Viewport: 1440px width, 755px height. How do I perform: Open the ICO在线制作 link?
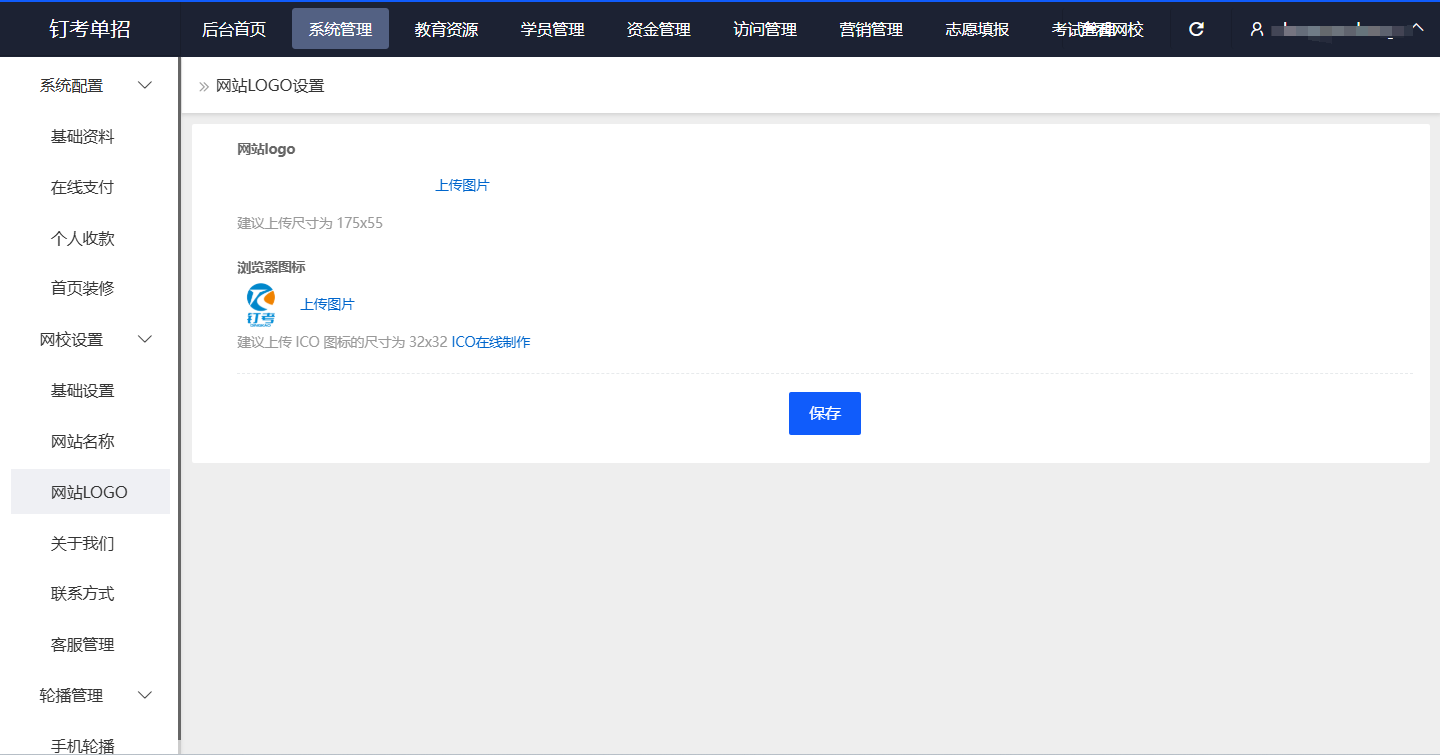tap(490, 342)
